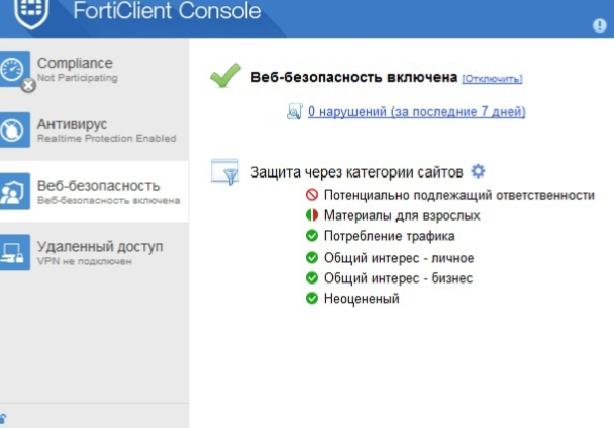Select Общий интерес - личное text

[399, 258]
